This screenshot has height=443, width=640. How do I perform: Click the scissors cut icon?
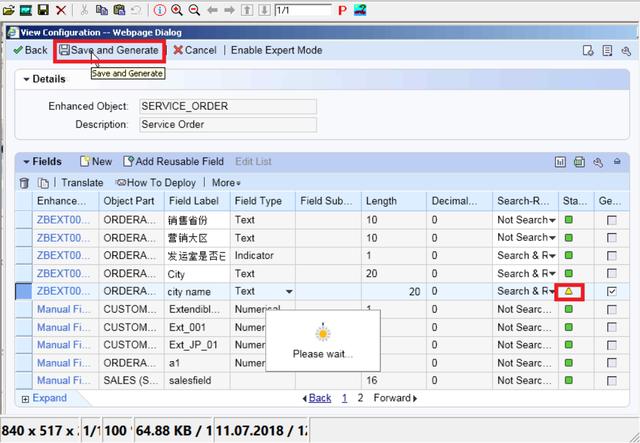coord(84,10)
